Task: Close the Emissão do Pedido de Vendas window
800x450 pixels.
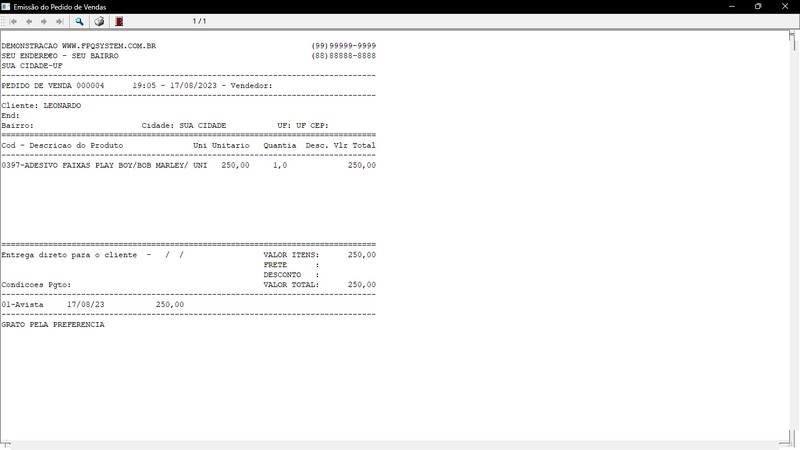Action: click(785, 7)
